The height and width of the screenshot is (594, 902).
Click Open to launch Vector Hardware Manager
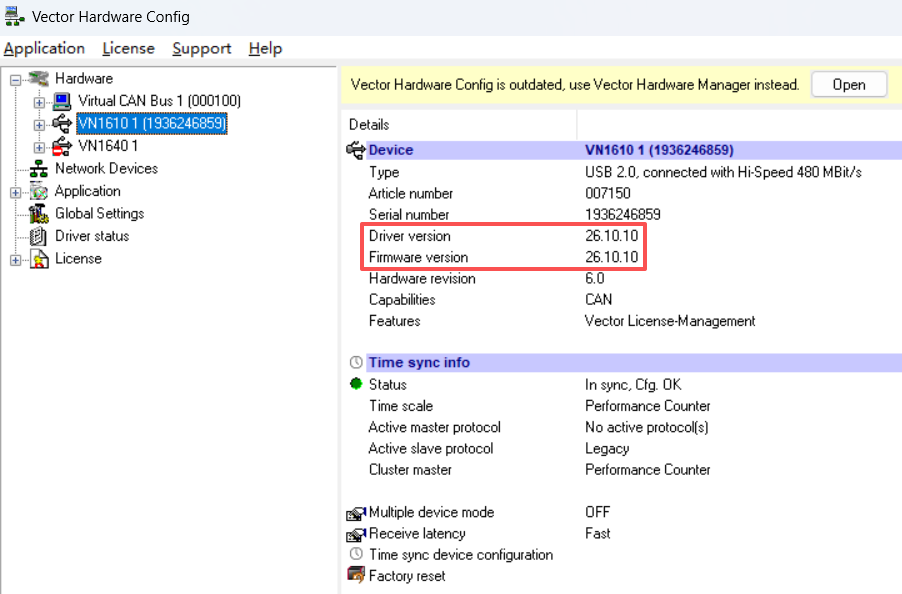click(x=849, y=85)
